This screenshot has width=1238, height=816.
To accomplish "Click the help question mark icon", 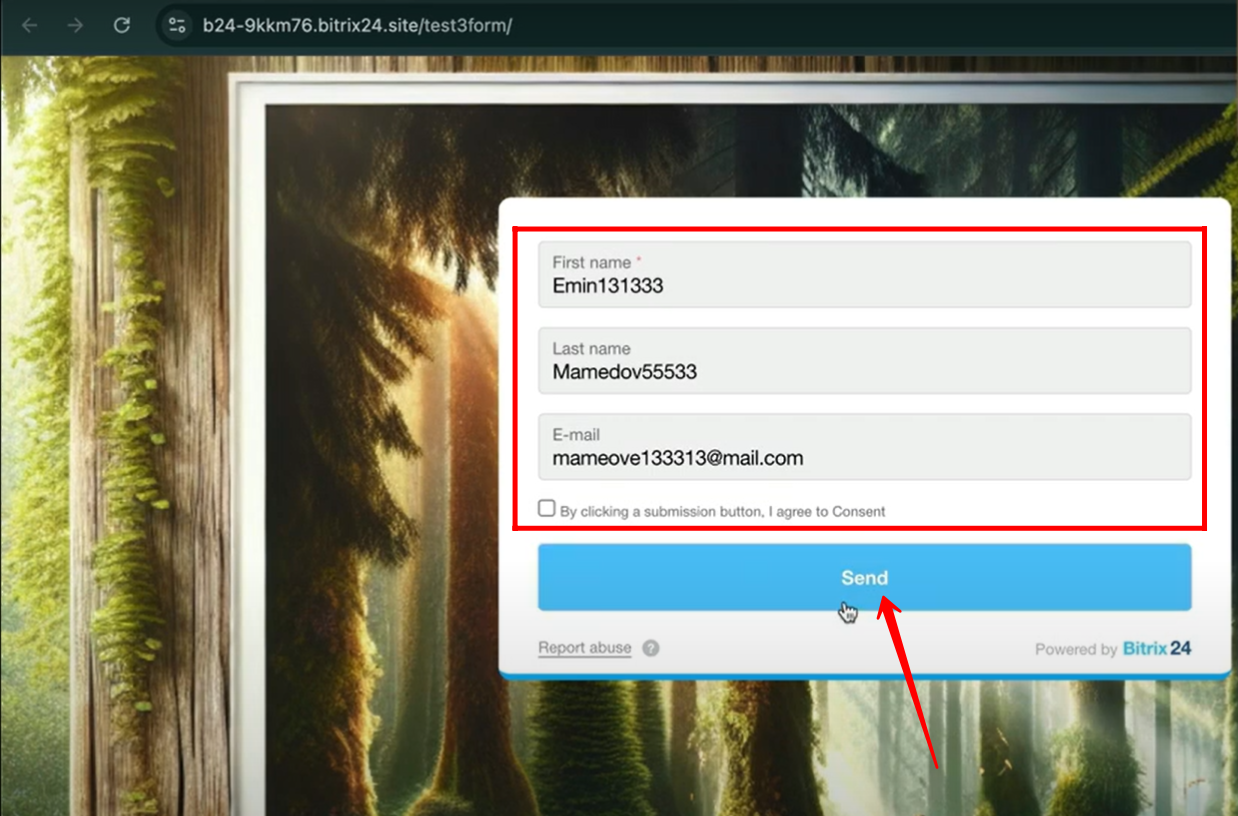I will click(651, 648).
